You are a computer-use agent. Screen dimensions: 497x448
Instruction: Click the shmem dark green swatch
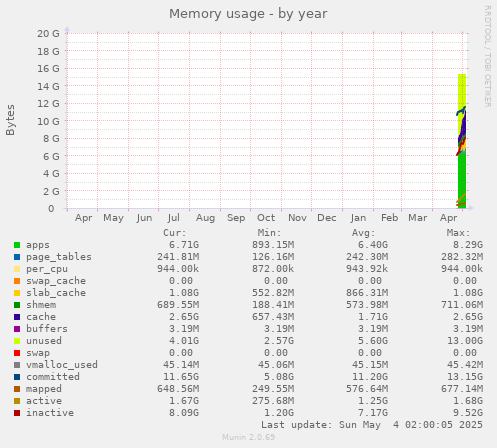[x=17, y=305]
